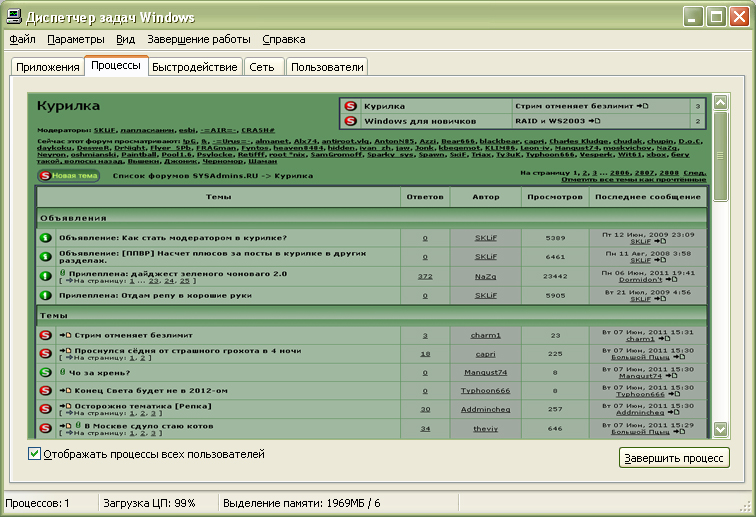Viewport: 756px width, 517px height.
Task: Click green icon for Отдам репу в хорошие руки
Action: (x=45, y=295)
